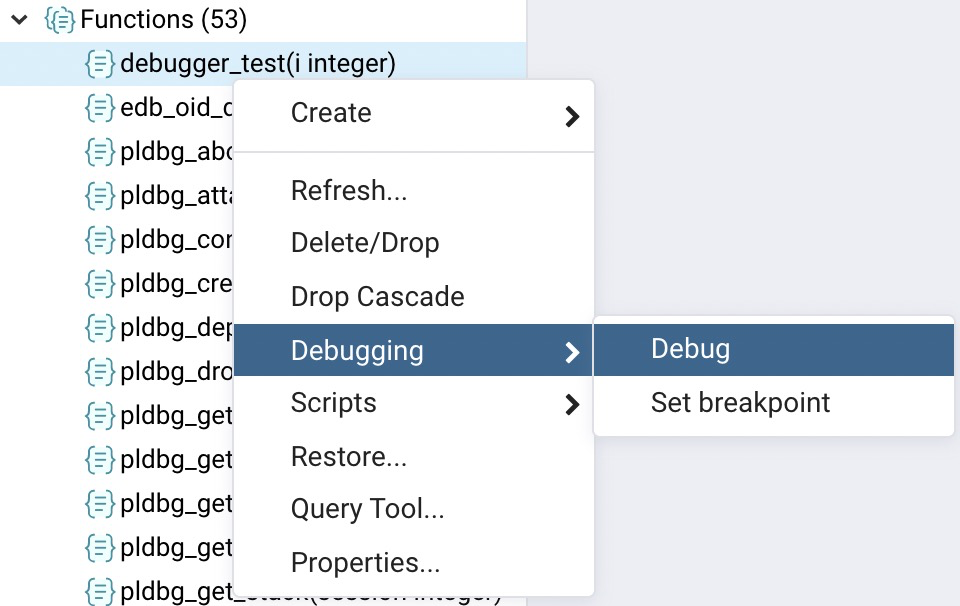Image resolution: width=960 pixels, height=606 pixels.
Task: Expand the Scripts submenu arrow
Action: click(x=572, y=404)
